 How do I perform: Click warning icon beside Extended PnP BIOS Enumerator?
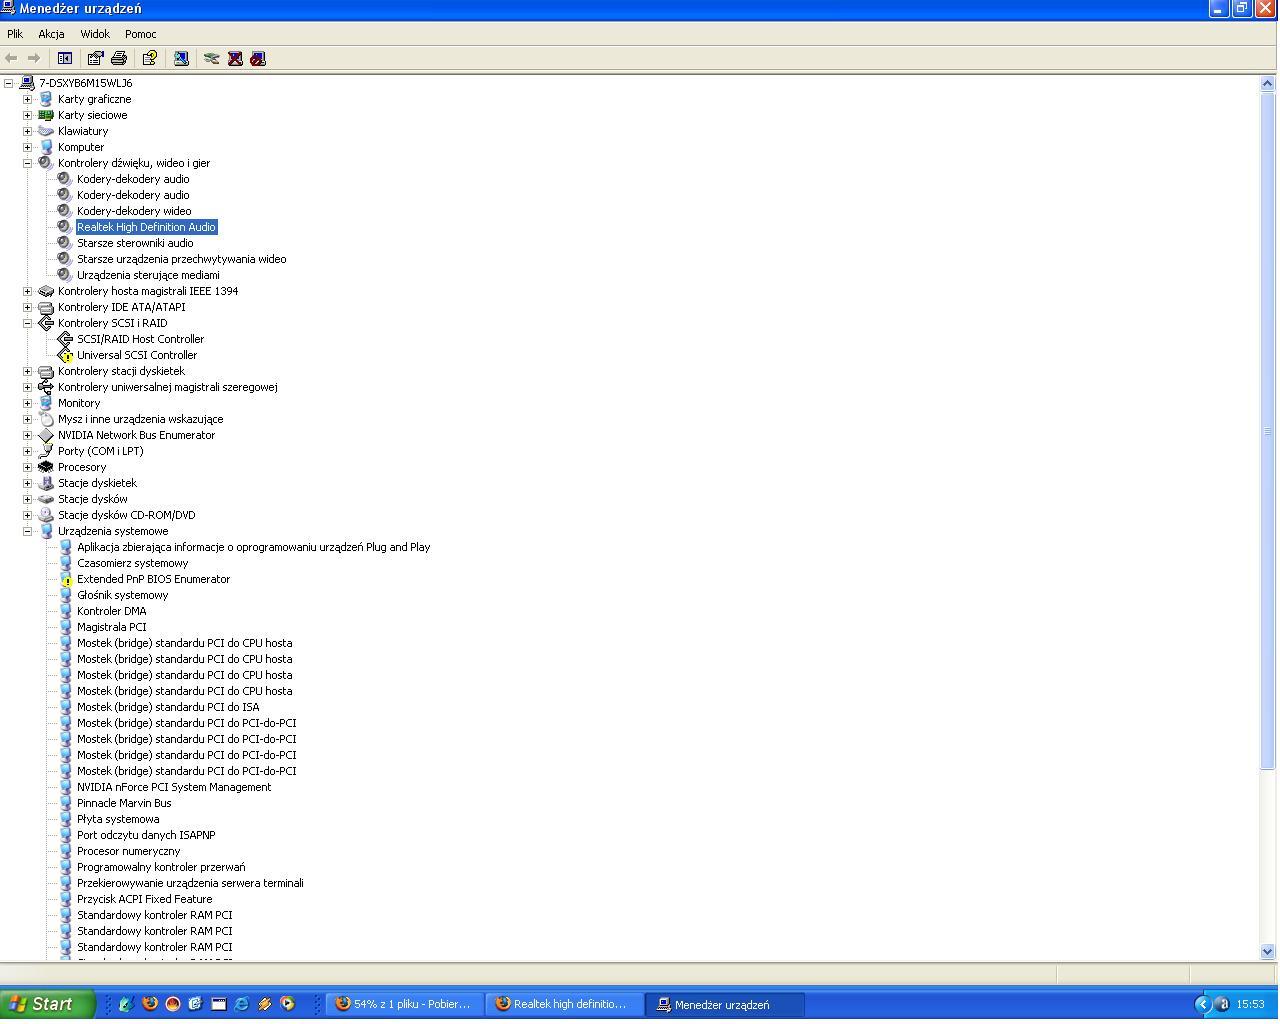coord(65,579)
